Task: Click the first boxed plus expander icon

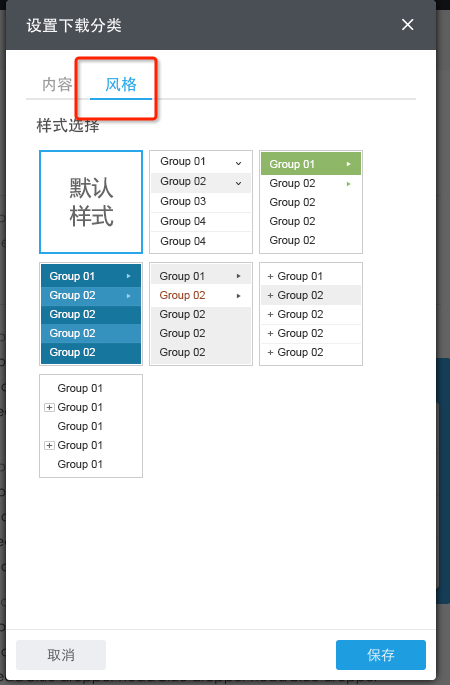Action: pos(49,407)
